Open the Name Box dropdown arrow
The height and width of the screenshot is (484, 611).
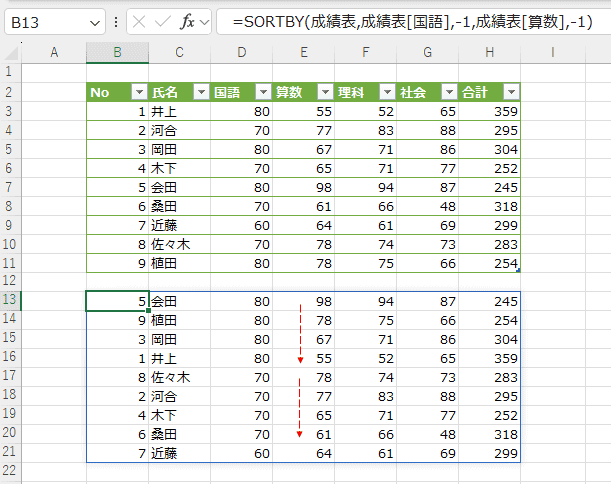(95, 21)
